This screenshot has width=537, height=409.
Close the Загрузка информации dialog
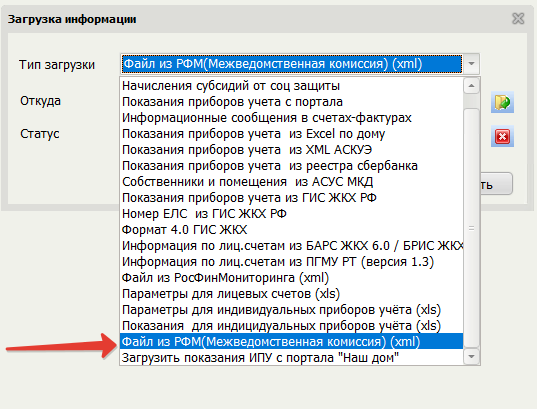coord(518,18)
